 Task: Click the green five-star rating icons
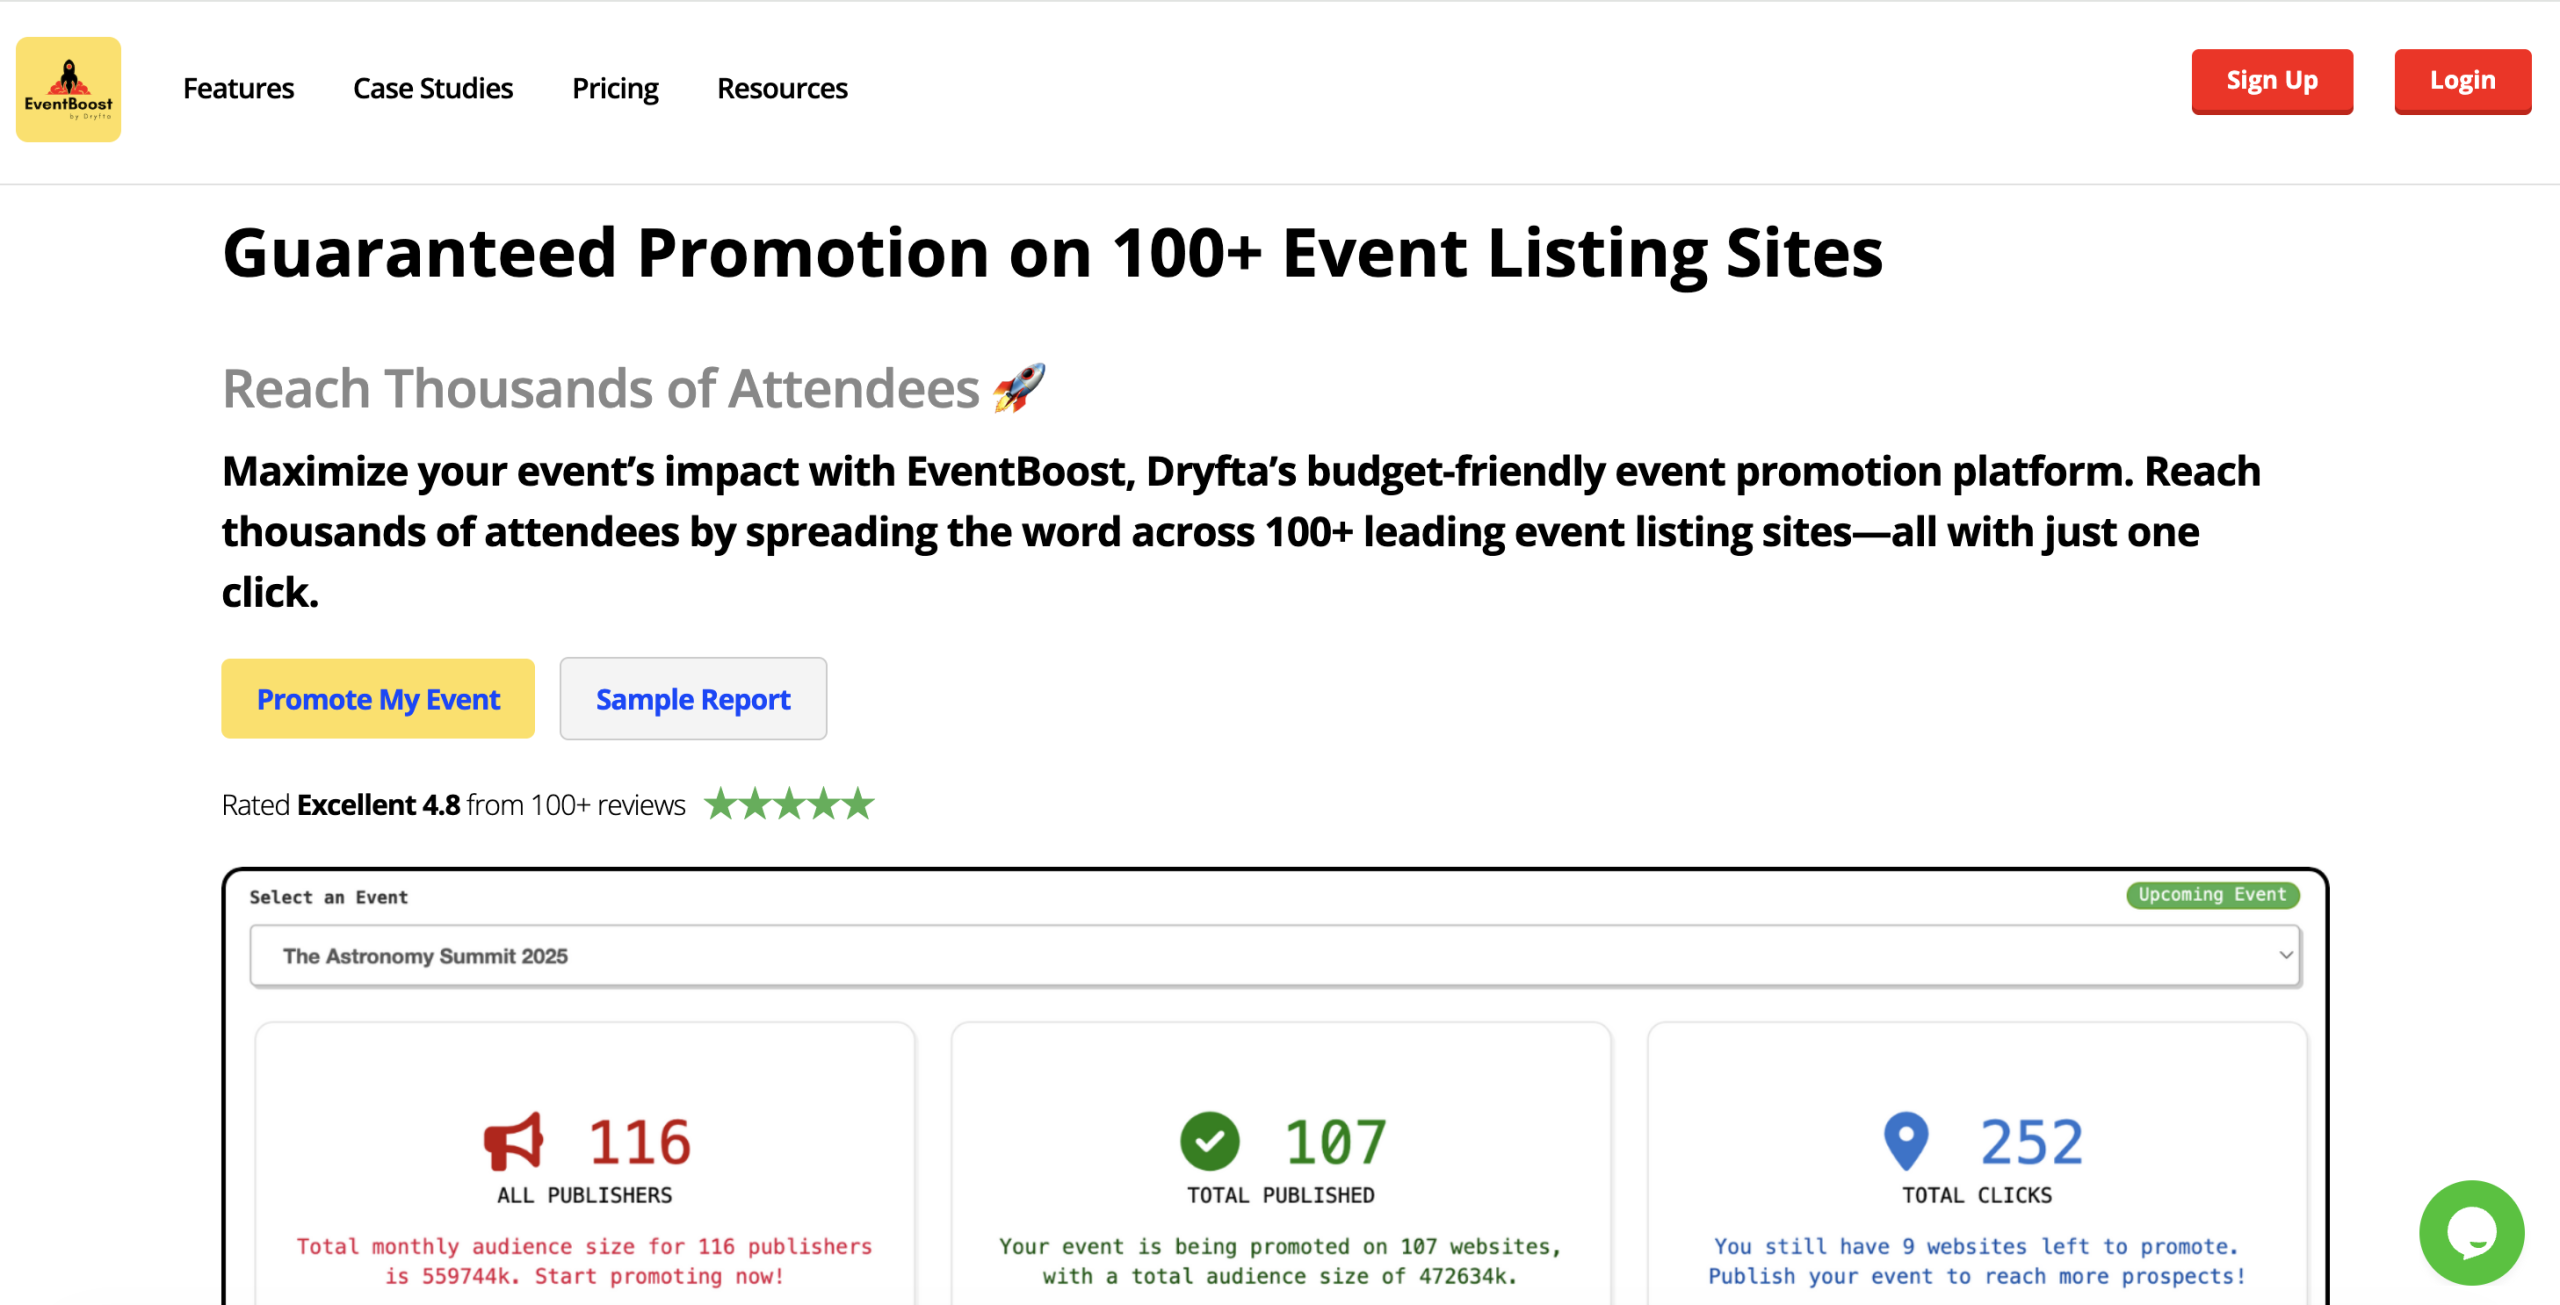pos(790,803)
